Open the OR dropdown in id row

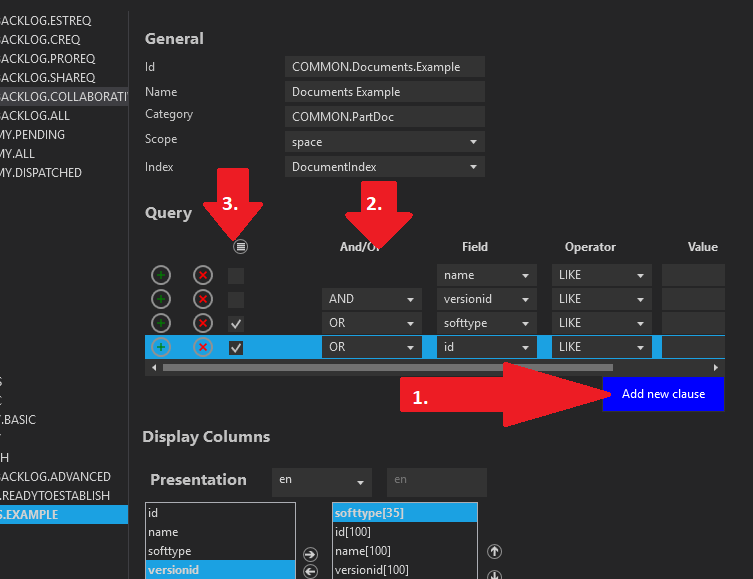point(372,347)
